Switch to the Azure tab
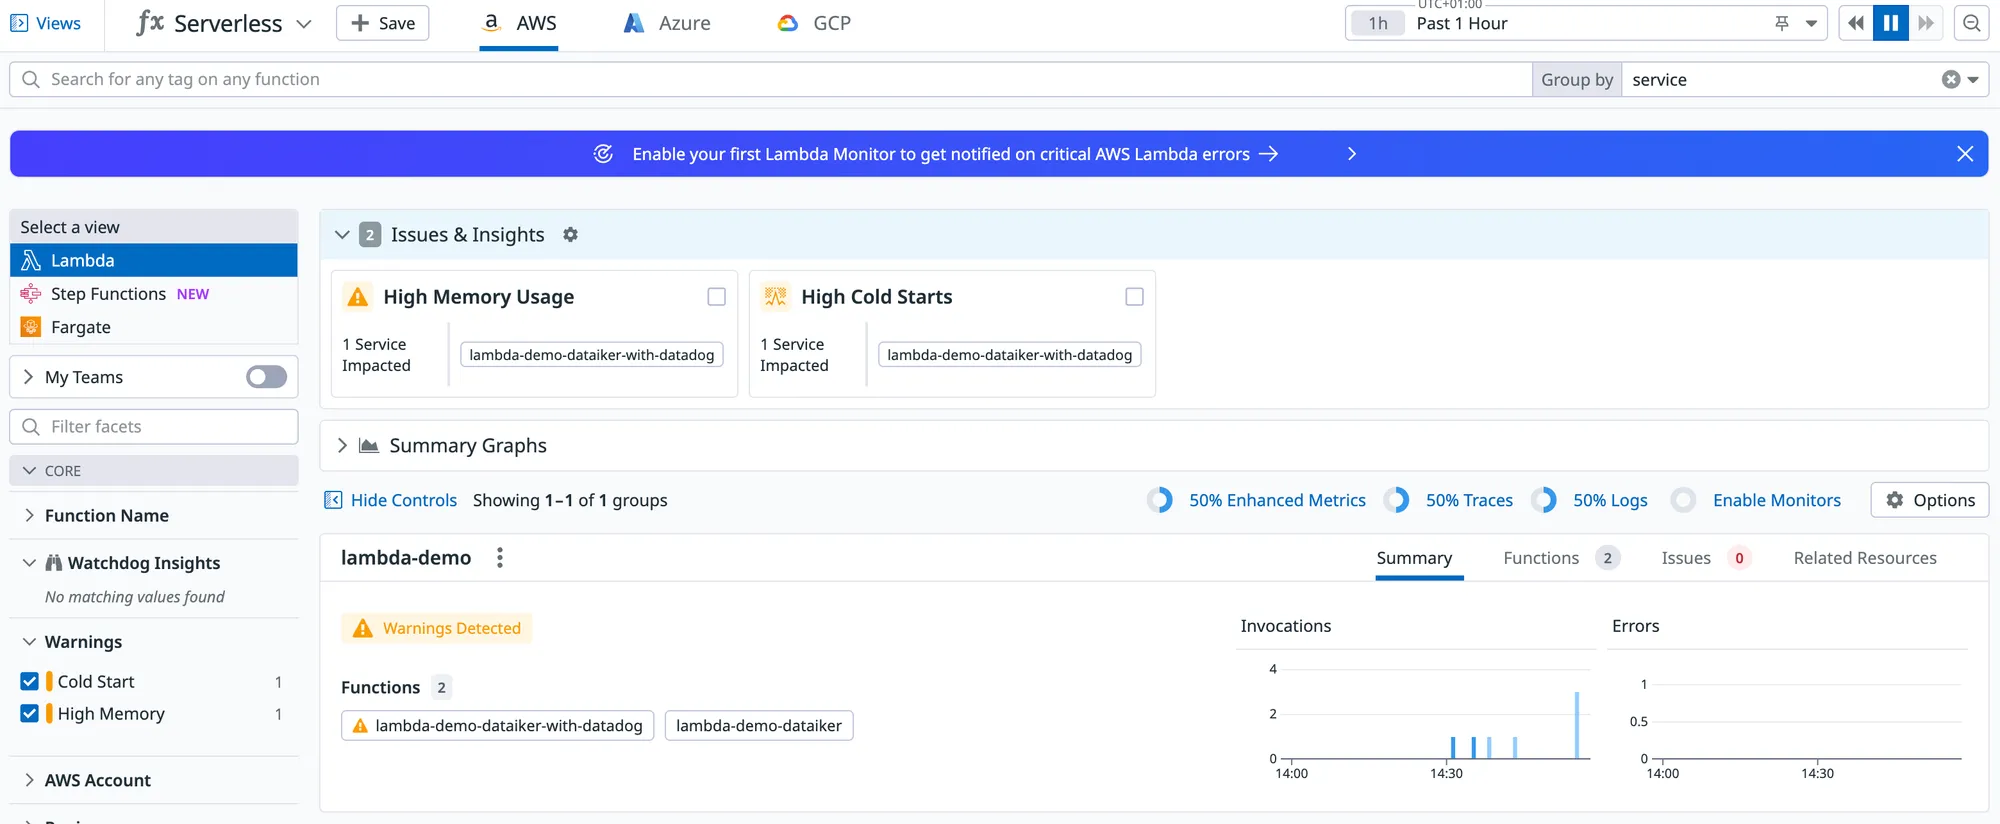Image resolution: width=2000 pixels, height=824 pixels. (667, 23)
